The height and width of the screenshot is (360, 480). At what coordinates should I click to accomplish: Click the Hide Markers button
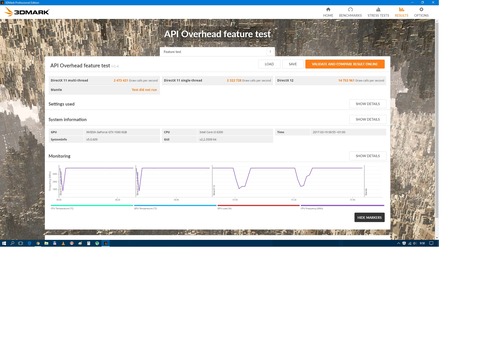coord(369,217)
